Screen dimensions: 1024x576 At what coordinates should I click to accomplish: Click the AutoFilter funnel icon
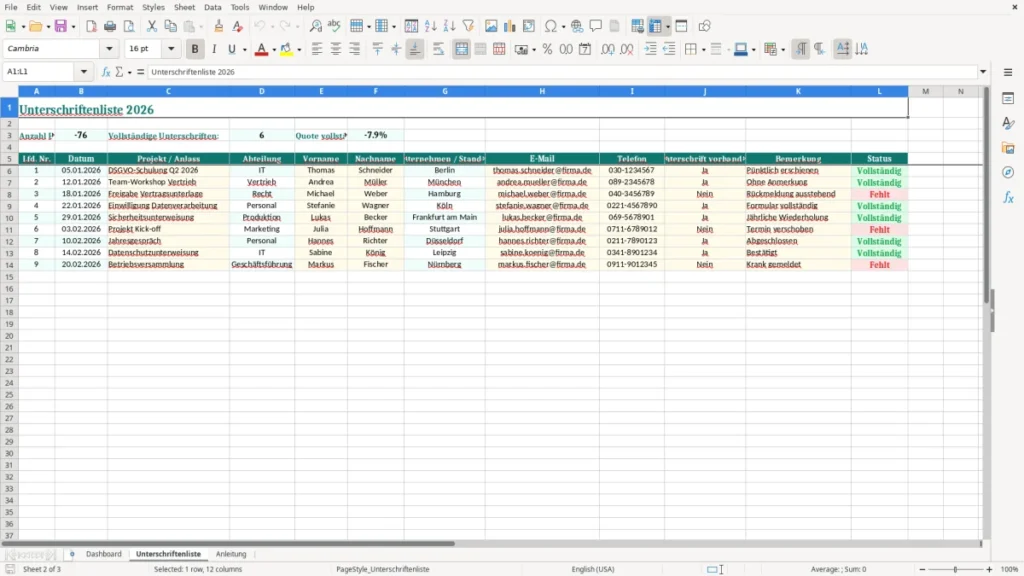(x=468, y=26)
